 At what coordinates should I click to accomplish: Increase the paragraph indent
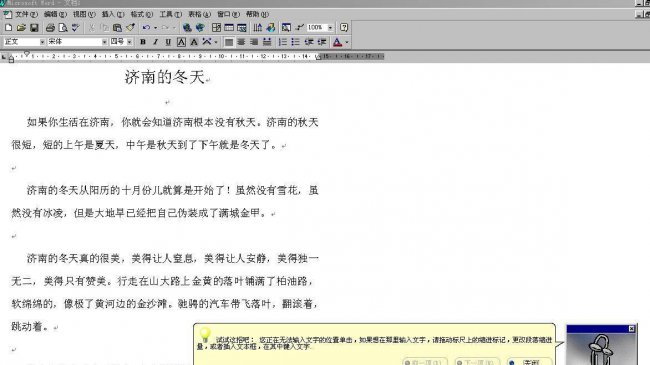(x=322, y=42)
